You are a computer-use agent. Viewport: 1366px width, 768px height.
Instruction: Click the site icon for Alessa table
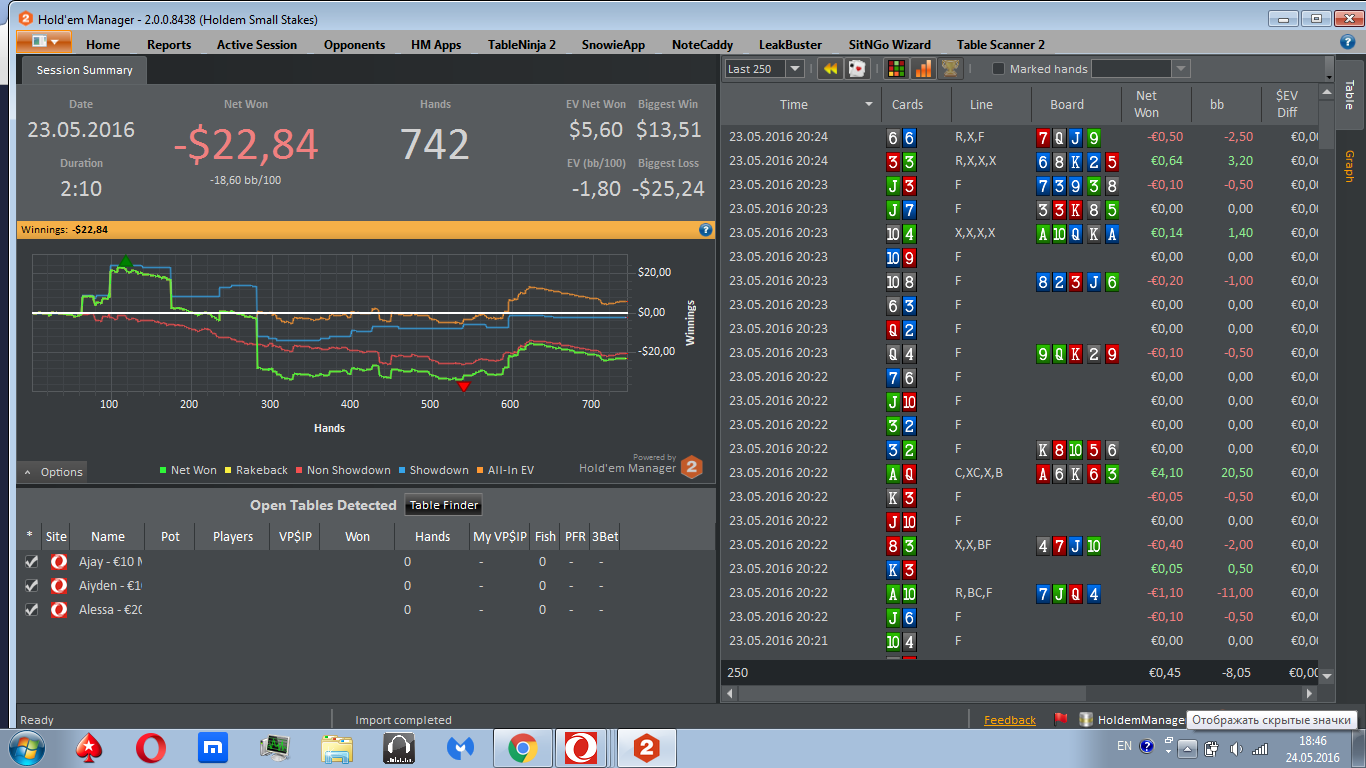coord(58,610)
